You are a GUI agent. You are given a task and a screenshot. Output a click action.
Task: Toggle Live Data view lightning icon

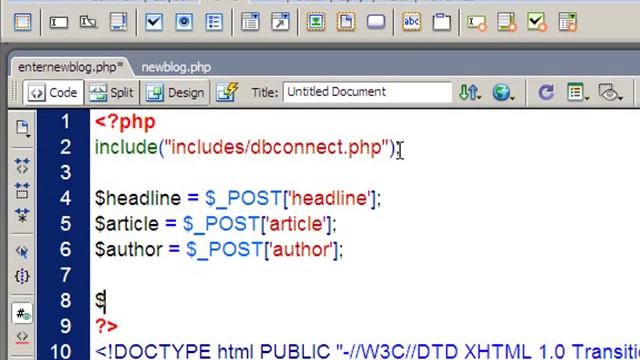[x=227, y=92]
